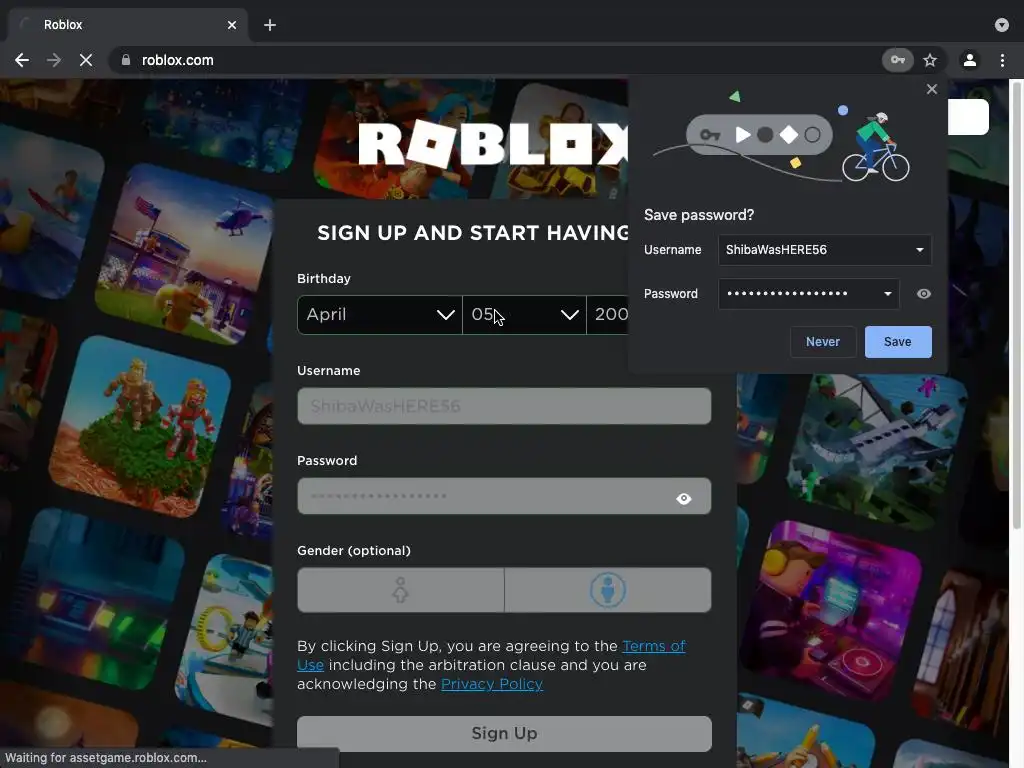
Task: Click the ROBLOX logo
Action: (x=493, y=144)
